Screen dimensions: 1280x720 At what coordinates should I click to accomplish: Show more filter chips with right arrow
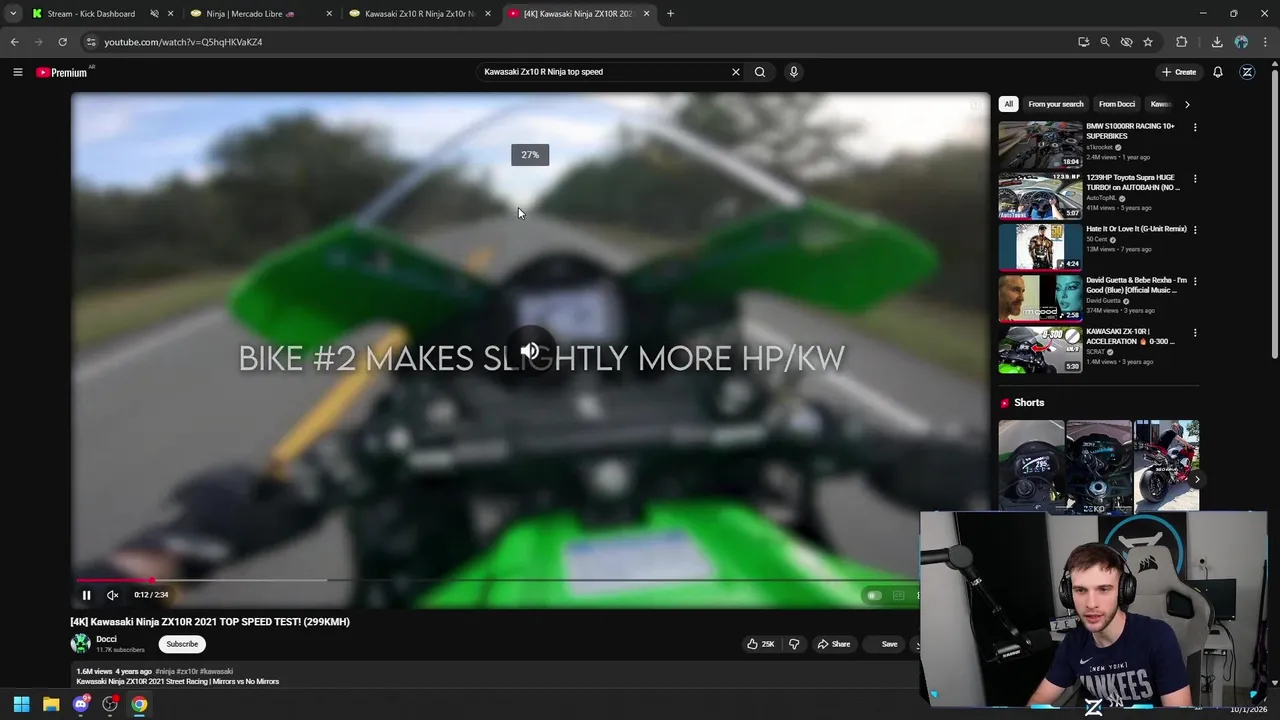(x=1187, y=104)
